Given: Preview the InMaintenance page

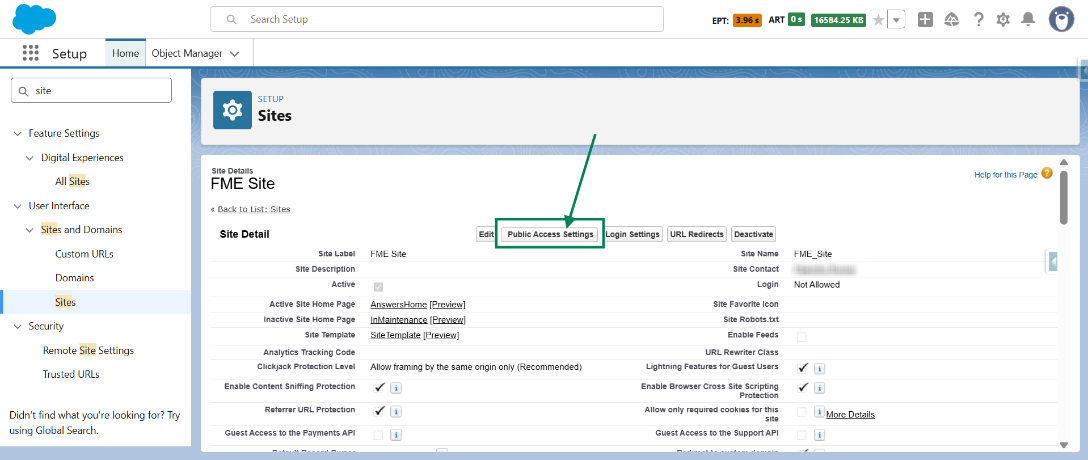Looking at the screenshot, I should coord(448,320).
